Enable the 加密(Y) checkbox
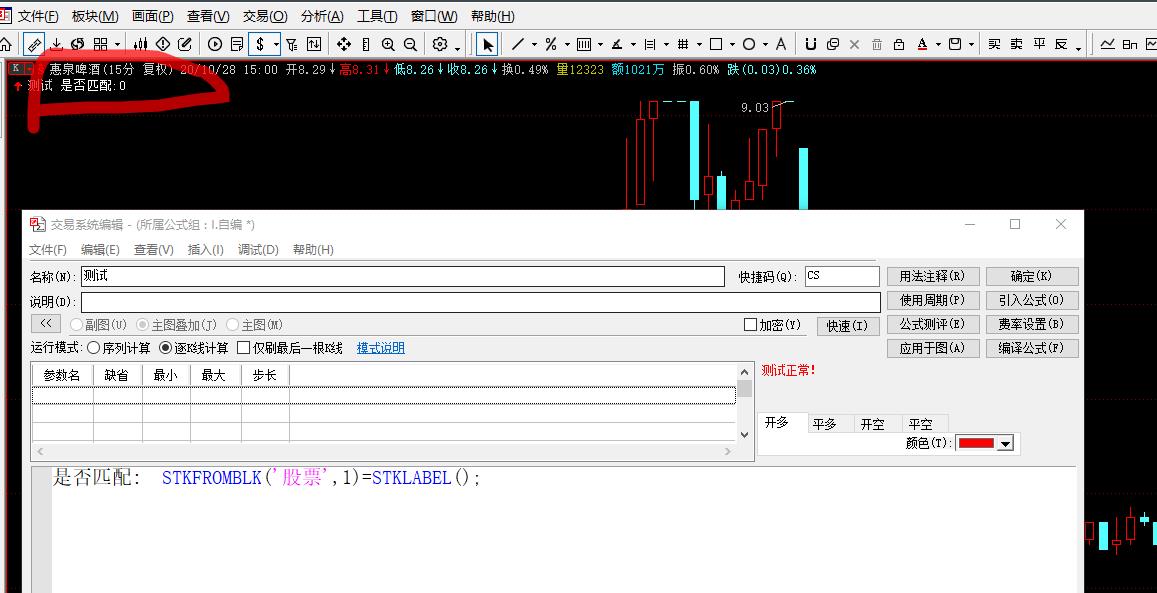1157x593 pixels. tap(751, 325)
